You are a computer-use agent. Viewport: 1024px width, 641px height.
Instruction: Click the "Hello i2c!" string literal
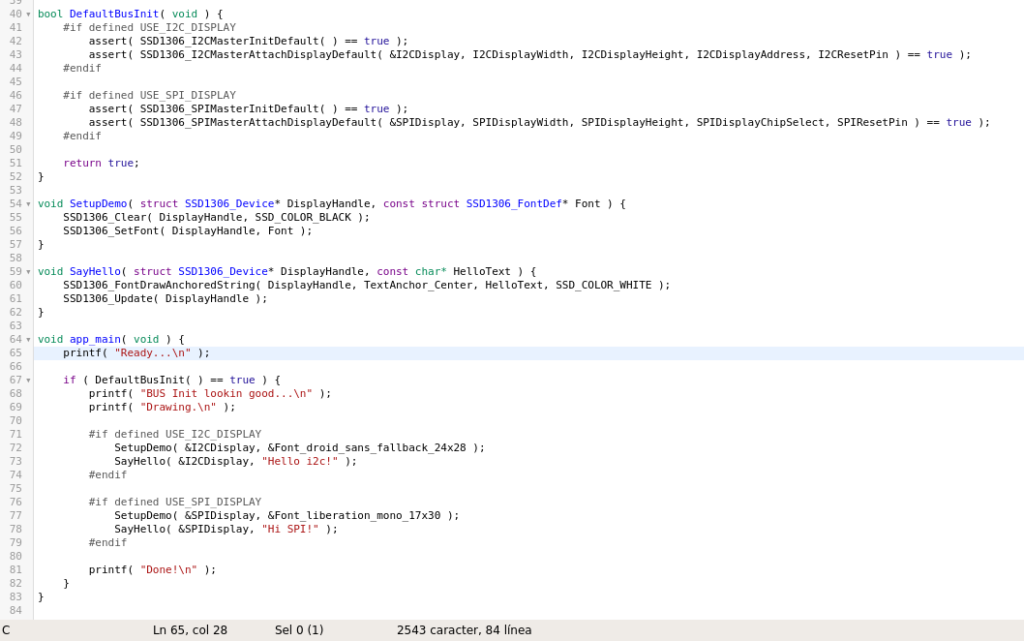coord(300,461)
